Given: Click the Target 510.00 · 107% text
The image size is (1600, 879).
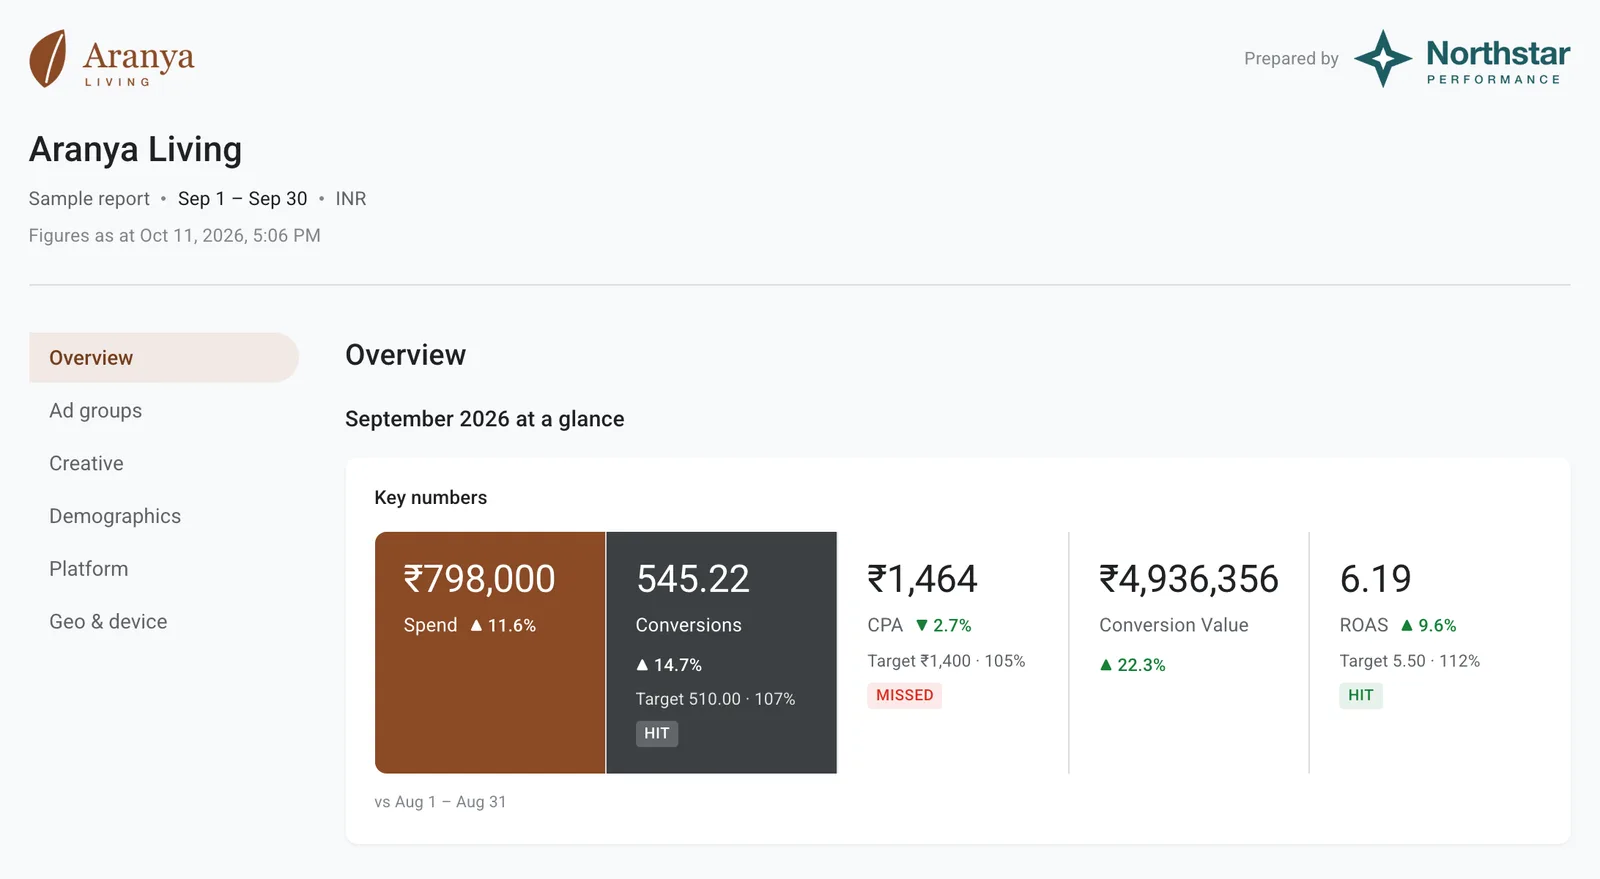Looking at the screenshot, I should coord(715,699).
